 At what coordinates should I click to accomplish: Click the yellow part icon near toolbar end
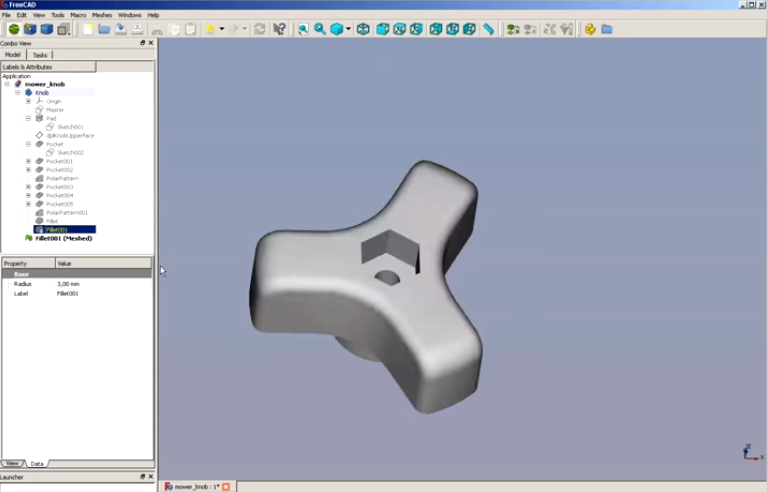[x=590, y=29]
